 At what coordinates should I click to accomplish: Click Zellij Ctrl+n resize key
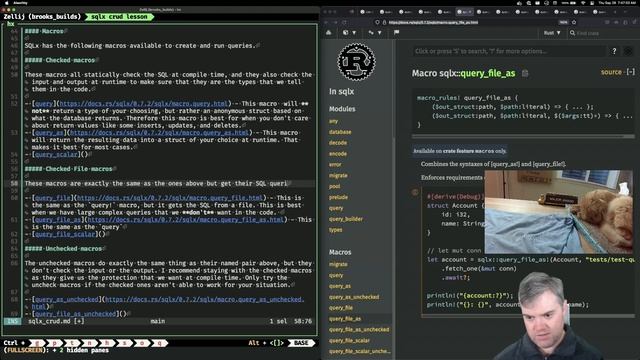click(x=90, y=343)
